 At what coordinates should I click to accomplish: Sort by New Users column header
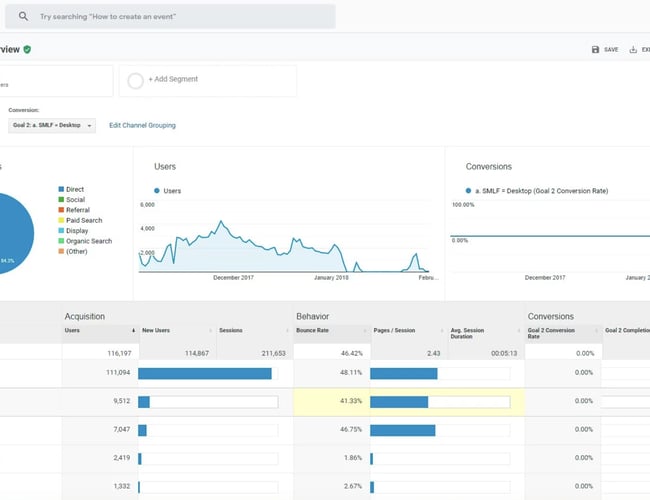[x=159, y=330]
